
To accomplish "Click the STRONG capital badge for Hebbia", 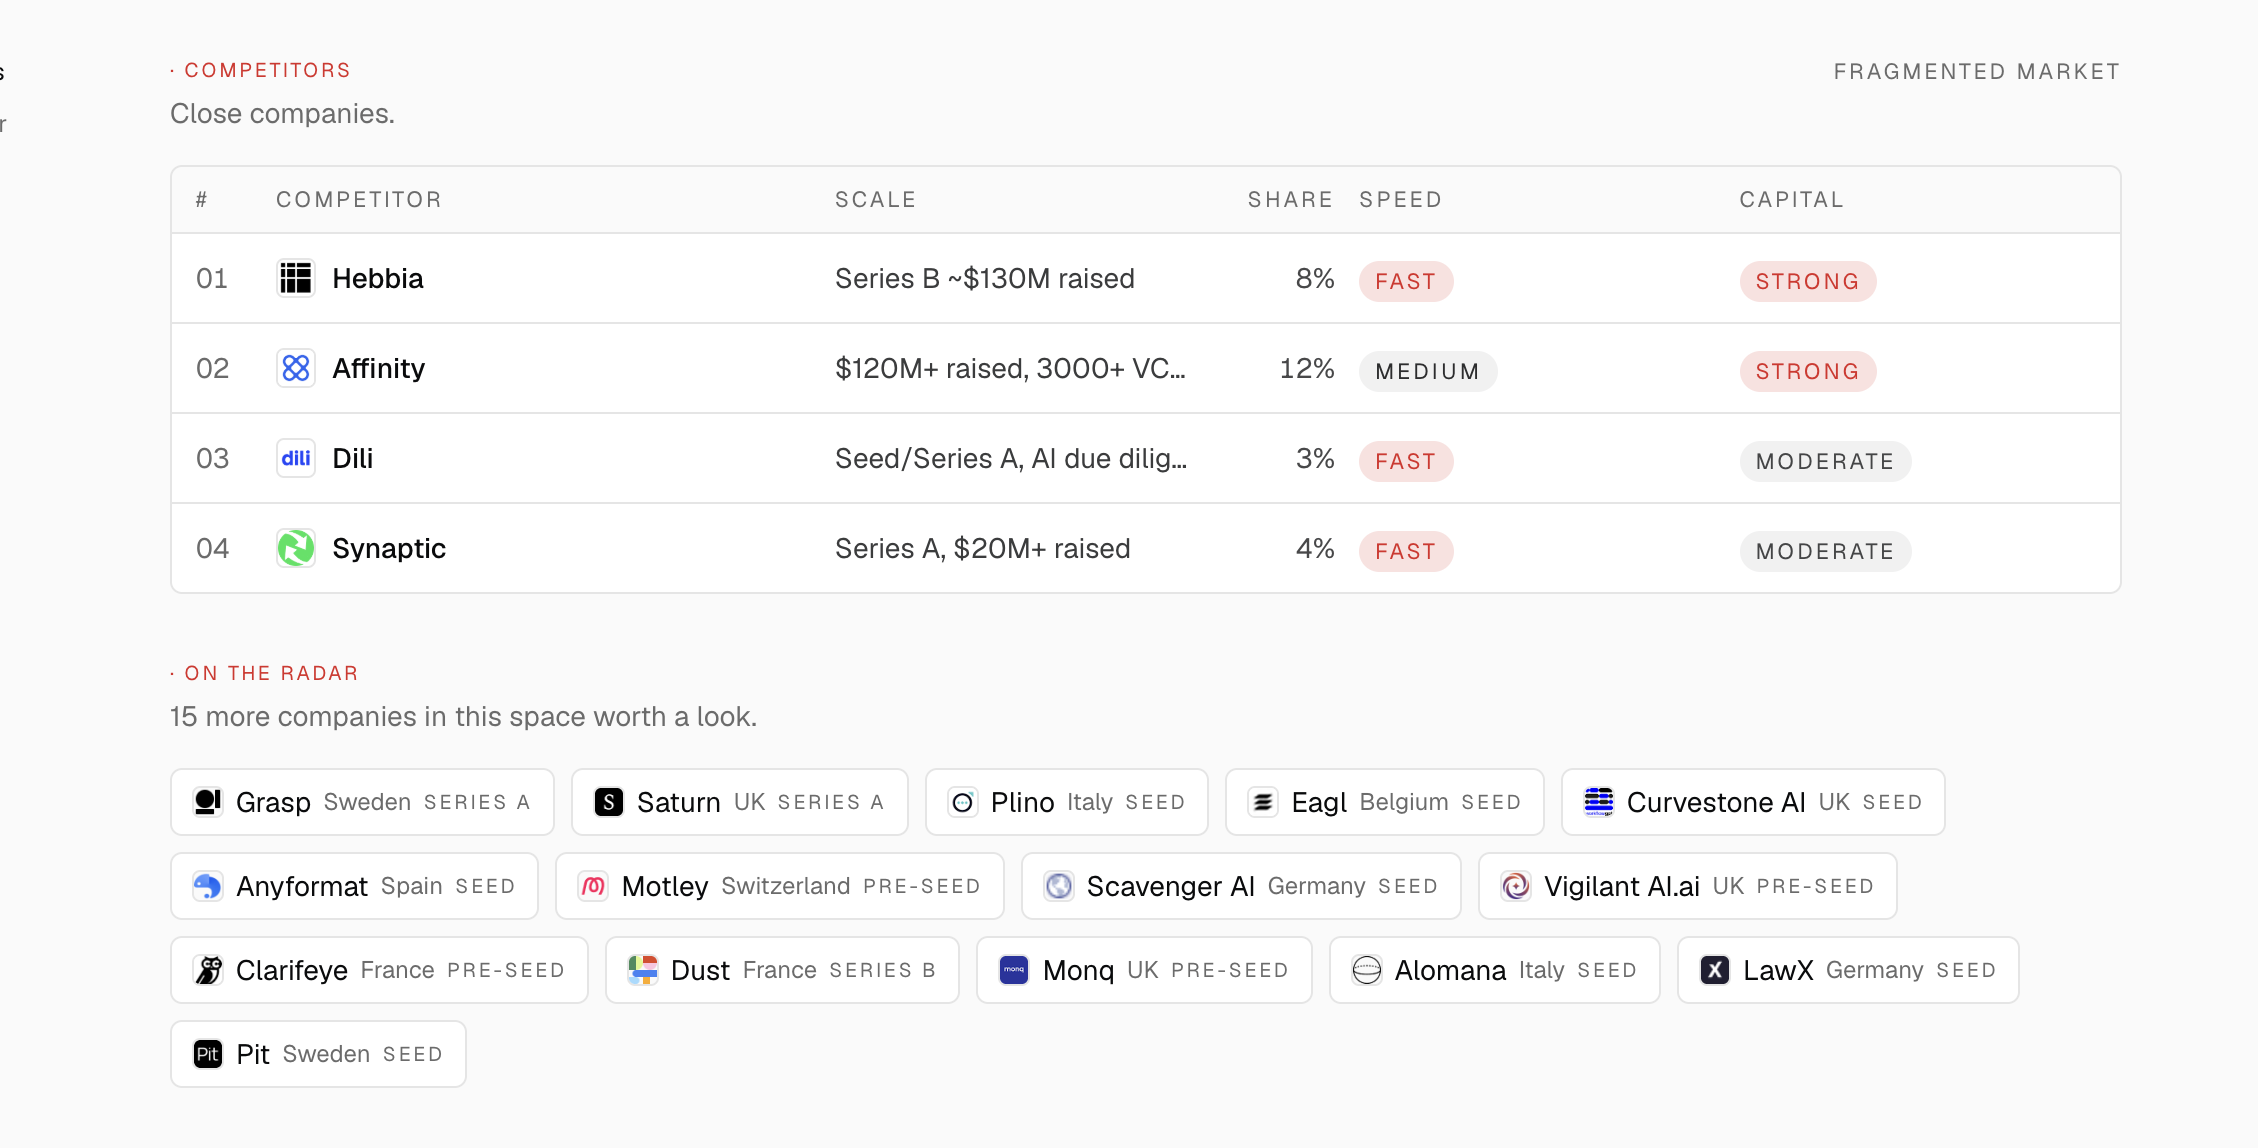I will tap(1808, 282).
